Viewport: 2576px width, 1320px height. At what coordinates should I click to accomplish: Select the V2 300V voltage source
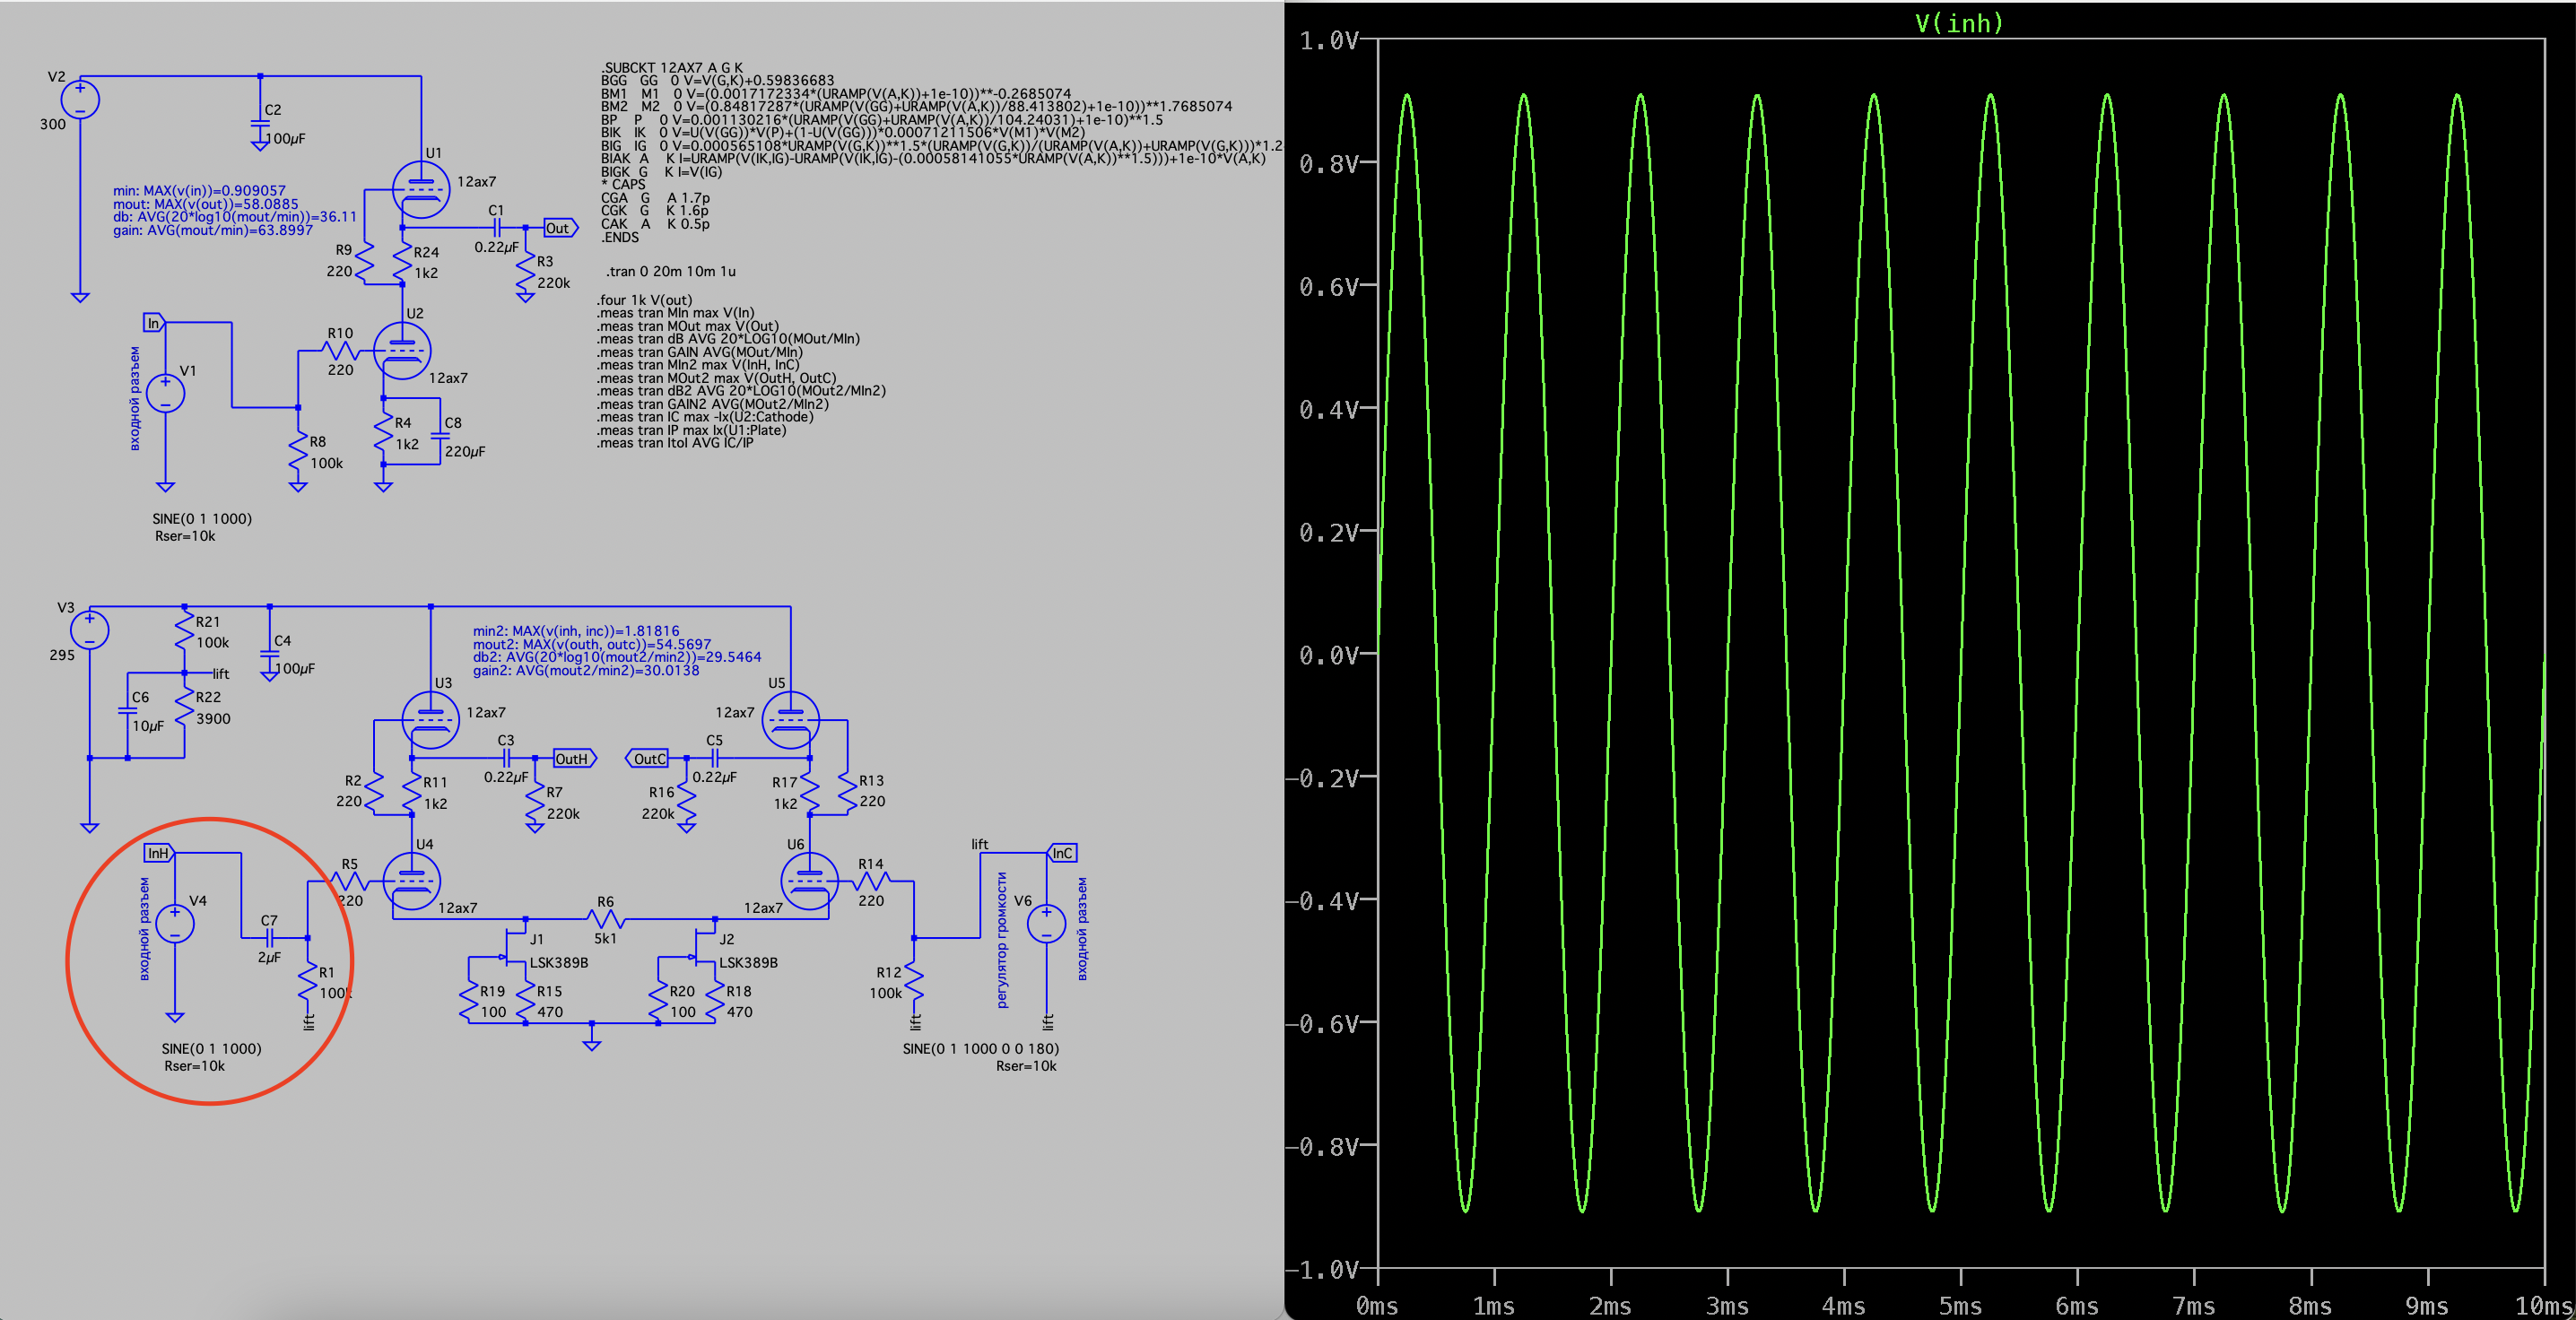pos(80,100)
